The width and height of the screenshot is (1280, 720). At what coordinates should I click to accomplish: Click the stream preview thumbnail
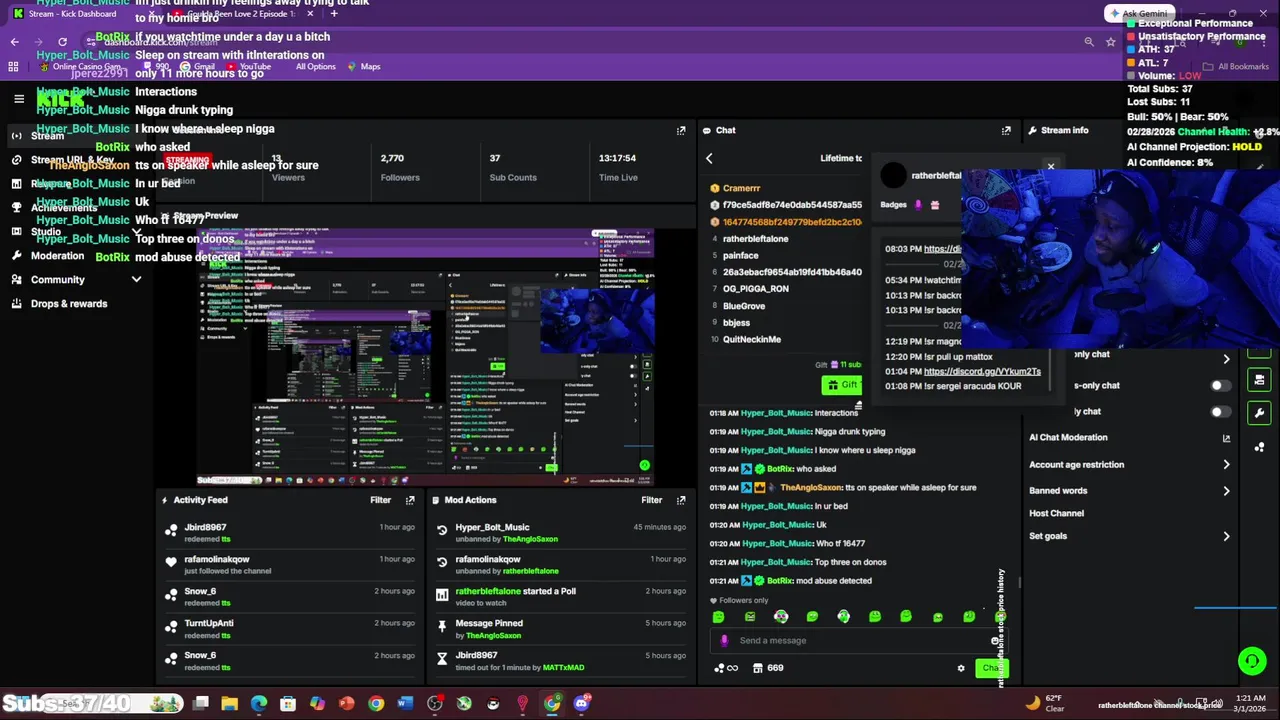[425, 357]
